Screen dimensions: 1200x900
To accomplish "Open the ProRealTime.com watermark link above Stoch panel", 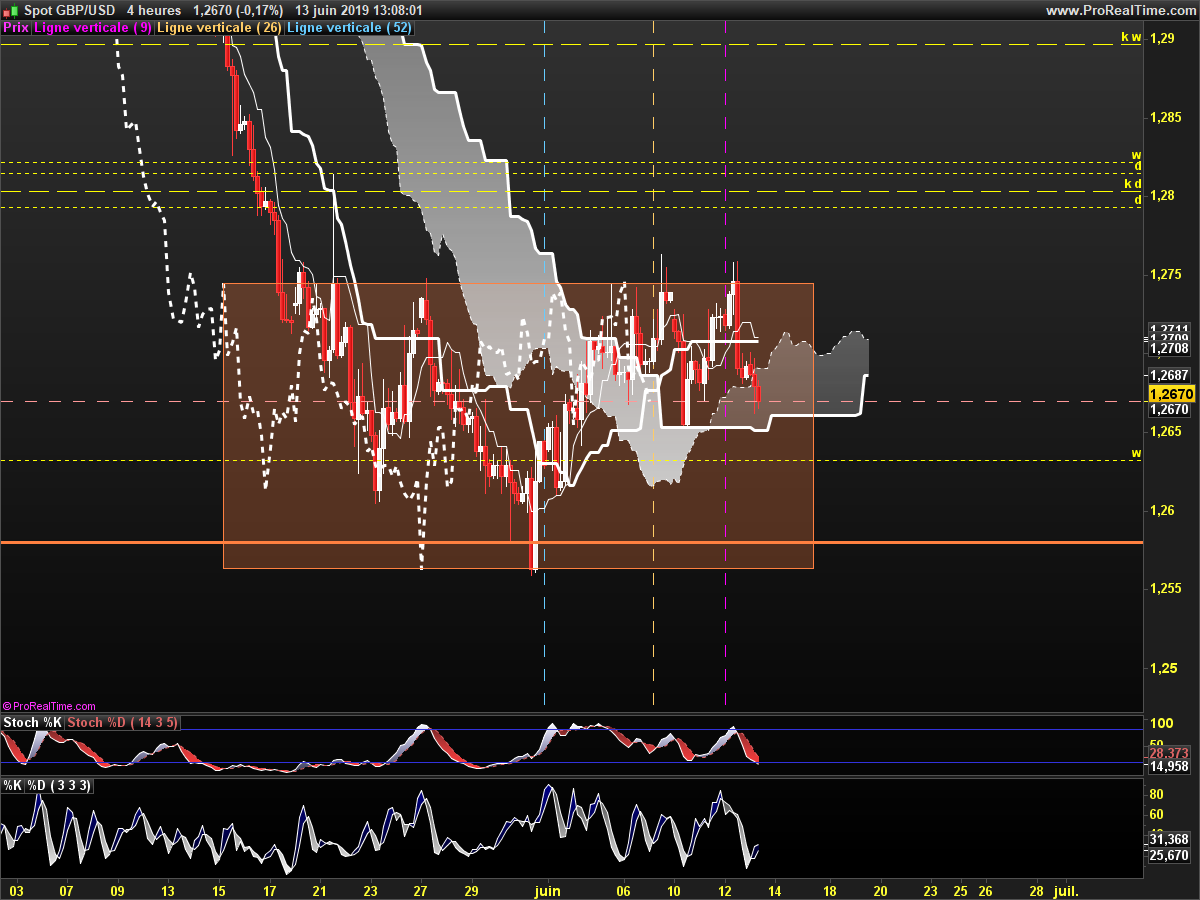I will pos(54,706).
